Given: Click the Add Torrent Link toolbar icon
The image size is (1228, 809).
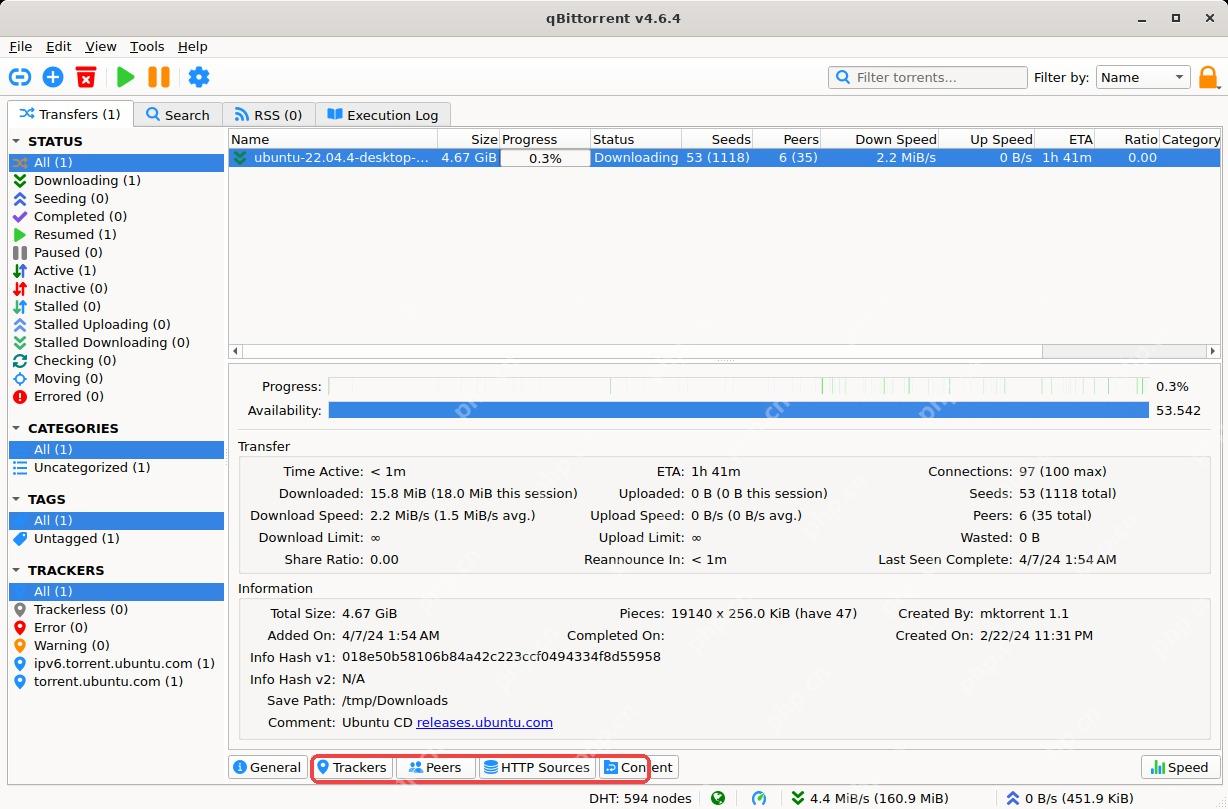Looking at the screenshot, I should coord(20,77).
